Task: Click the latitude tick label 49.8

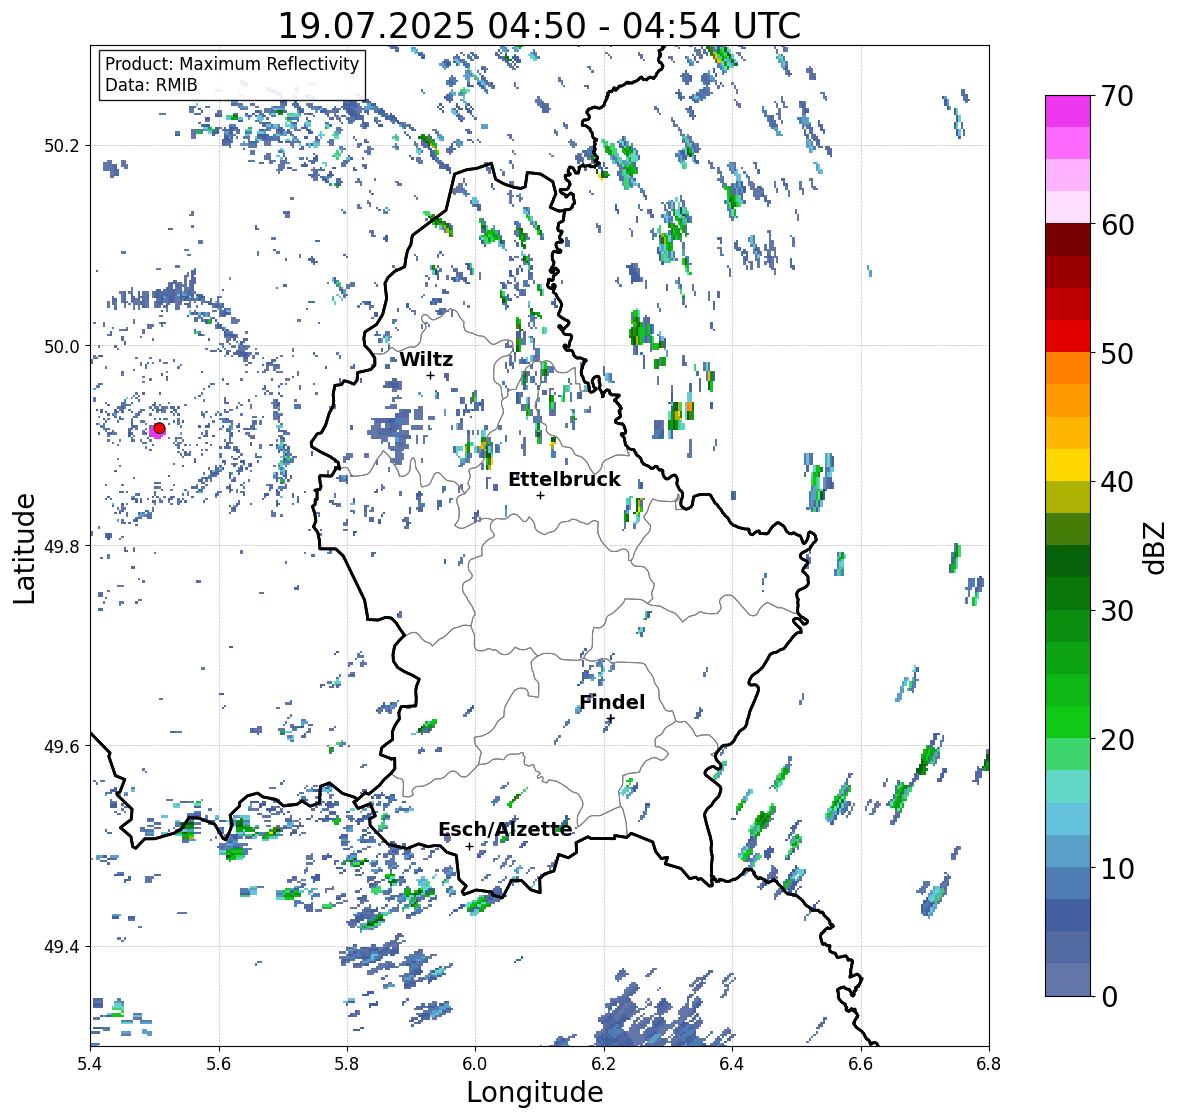Action: (x=62, y=546)
